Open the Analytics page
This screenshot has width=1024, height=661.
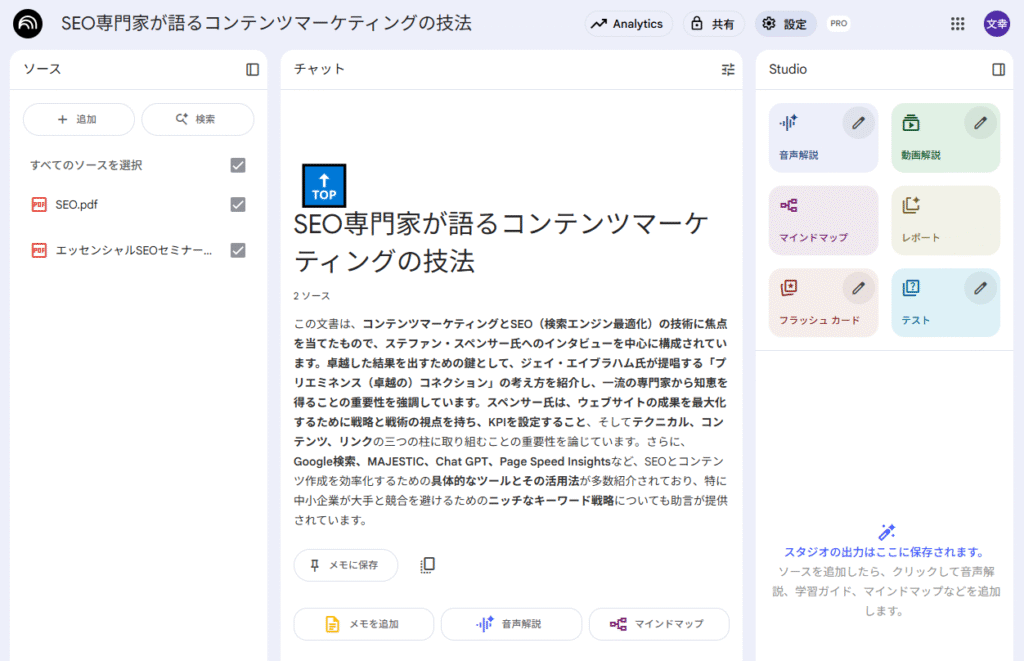[x=628, y=24]
